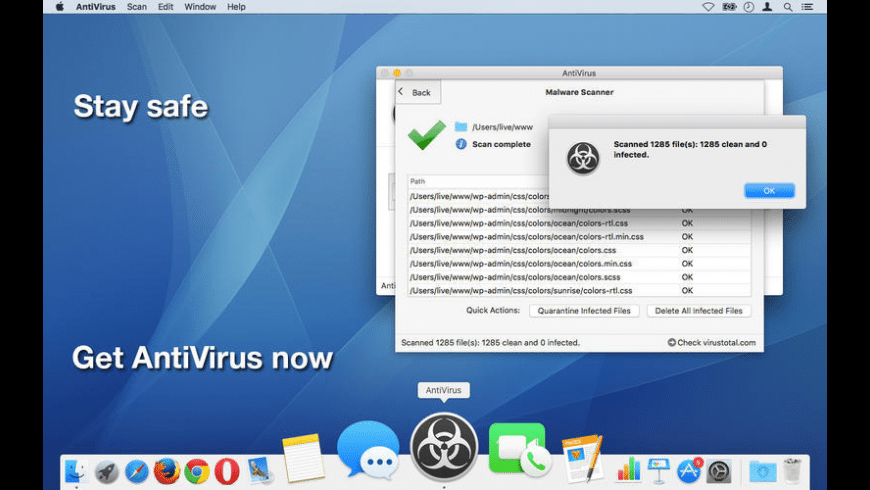This screenshot has height=490, width=870.
Task: Open the Pages app in Dock
Action: point(582,458)
